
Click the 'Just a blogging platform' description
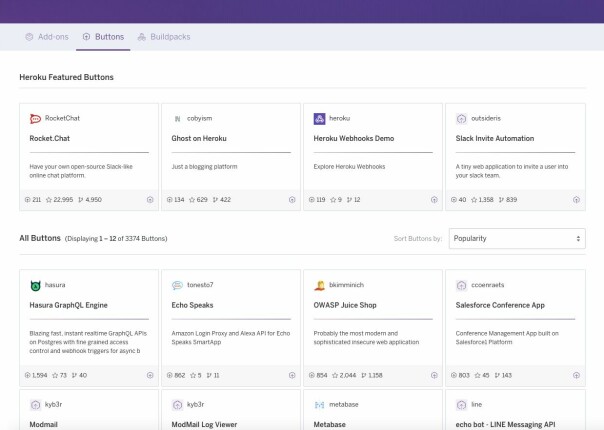tap(204, 167)
